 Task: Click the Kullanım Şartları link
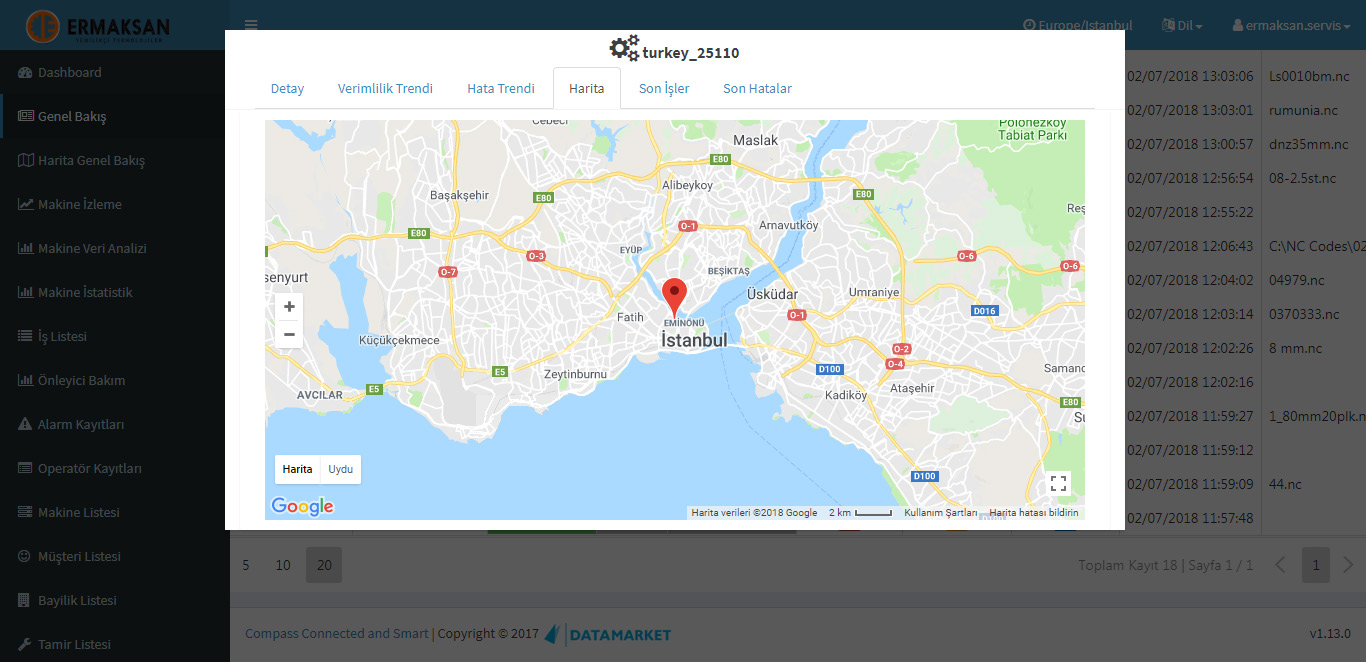(x=940, y=512)
